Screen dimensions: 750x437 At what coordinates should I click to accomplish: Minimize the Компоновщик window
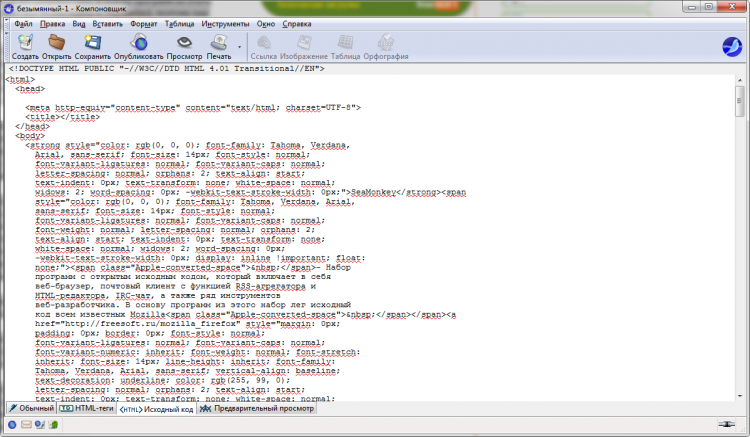692,7
